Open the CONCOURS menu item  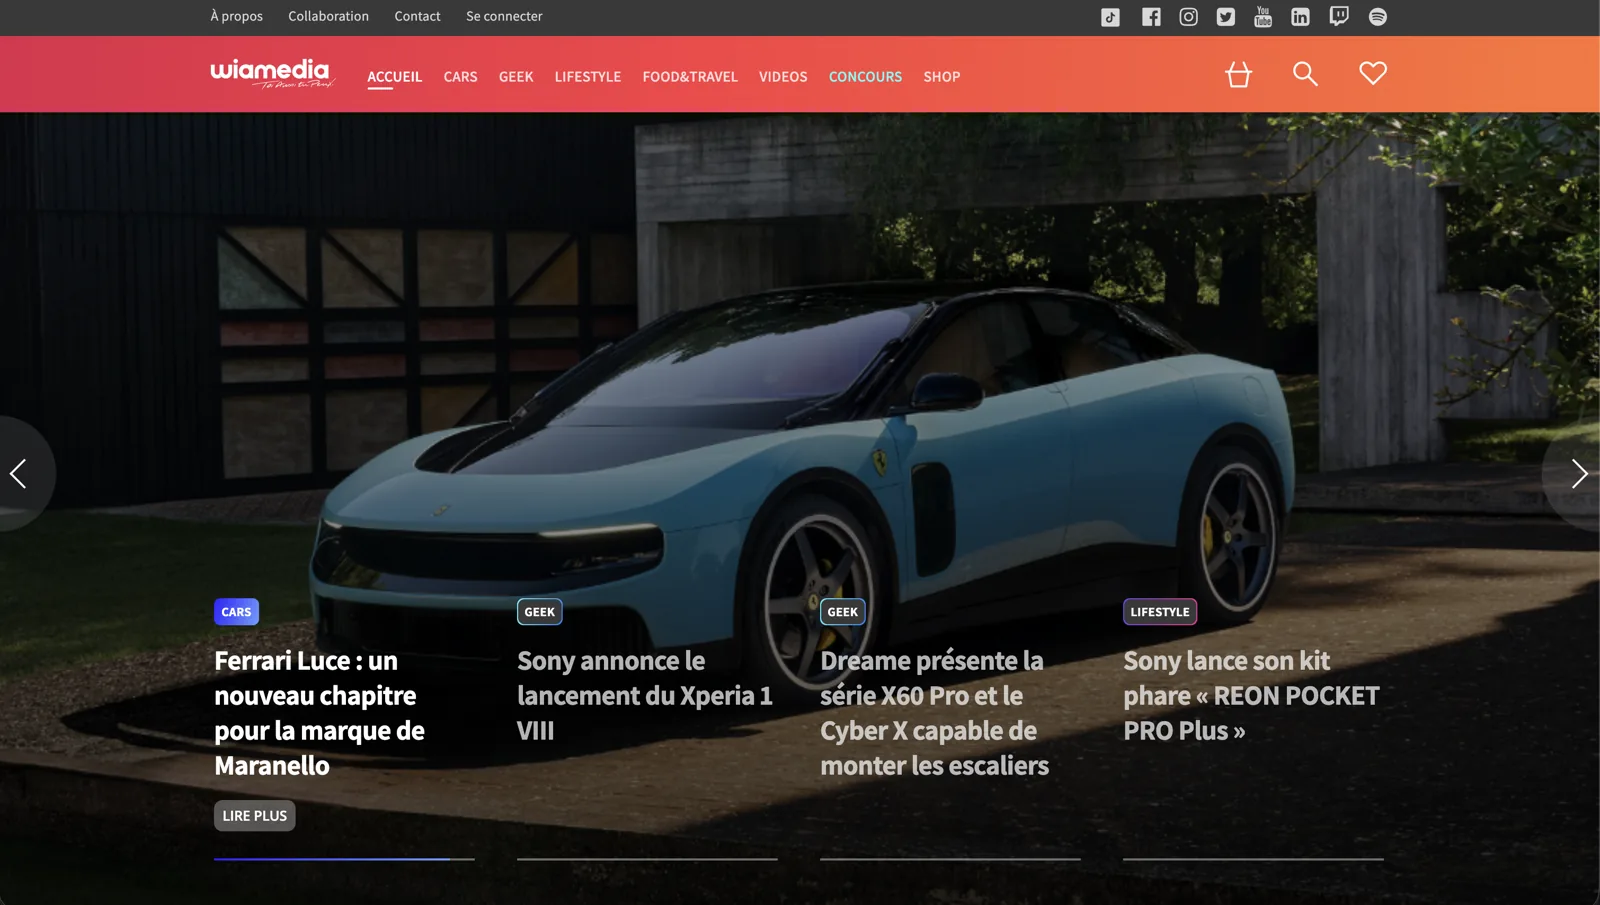(865, 77)
